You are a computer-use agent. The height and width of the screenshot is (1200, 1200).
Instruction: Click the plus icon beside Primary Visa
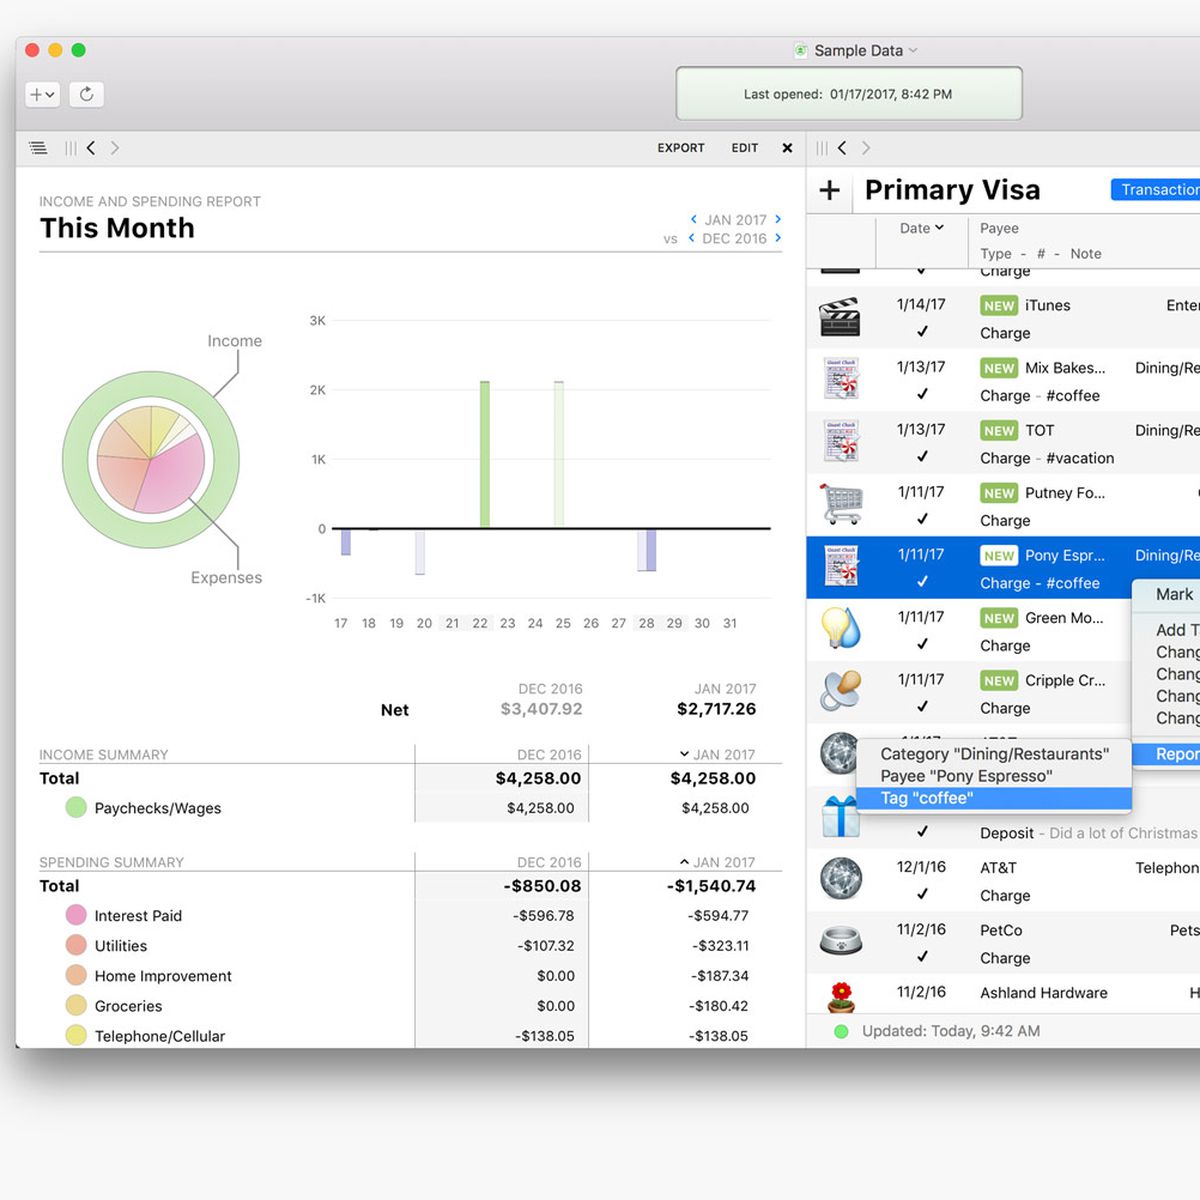[x=829, y=190]
